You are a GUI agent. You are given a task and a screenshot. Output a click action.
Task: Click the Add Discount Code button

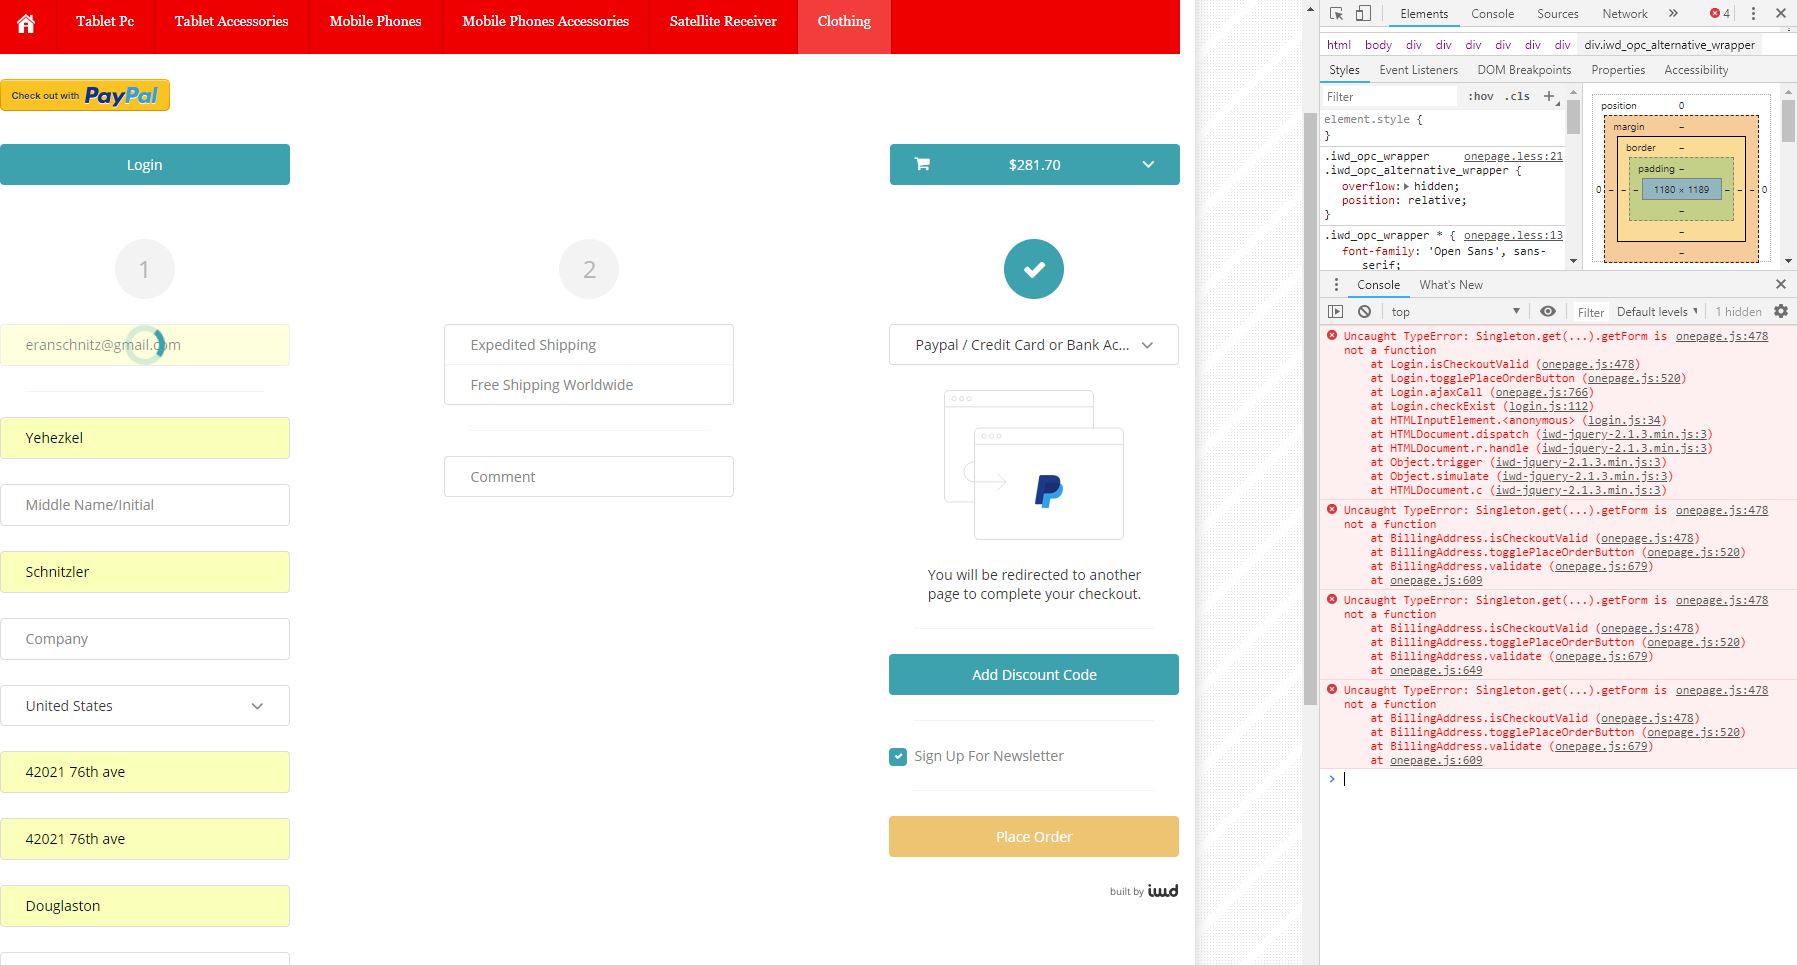[1032, 674]
